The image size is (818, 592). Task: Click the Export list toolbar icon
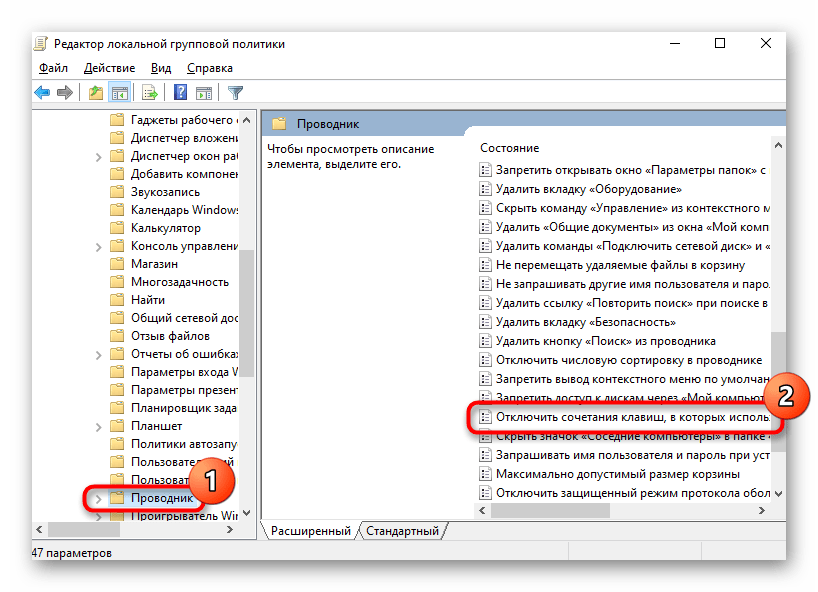(150, 93)
